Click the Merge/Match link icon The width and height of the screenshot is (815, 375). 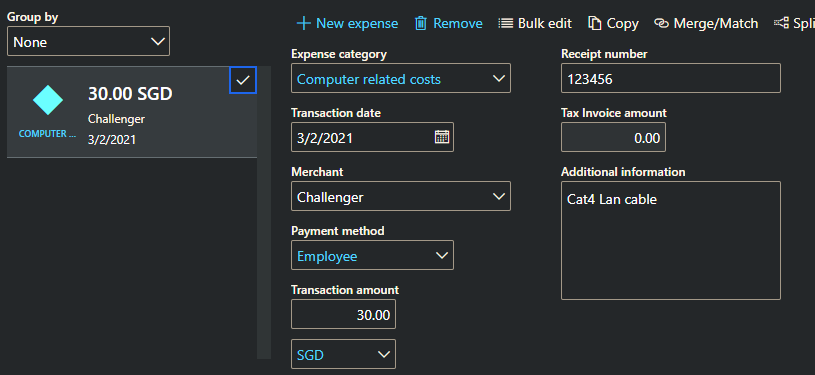pos(661,23)
